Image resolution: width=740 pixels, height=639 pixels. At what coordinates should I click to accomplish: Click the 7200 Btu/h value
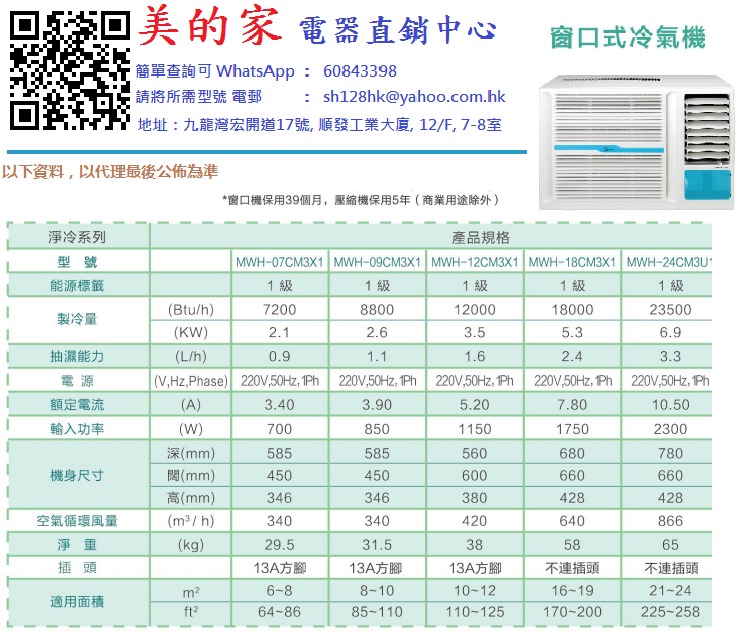pos(279,310)
